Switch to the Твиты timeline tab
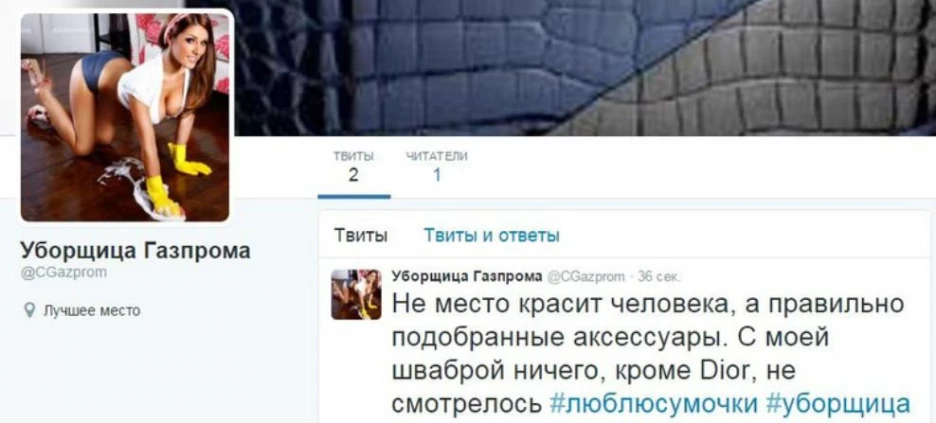 point(360,235)
